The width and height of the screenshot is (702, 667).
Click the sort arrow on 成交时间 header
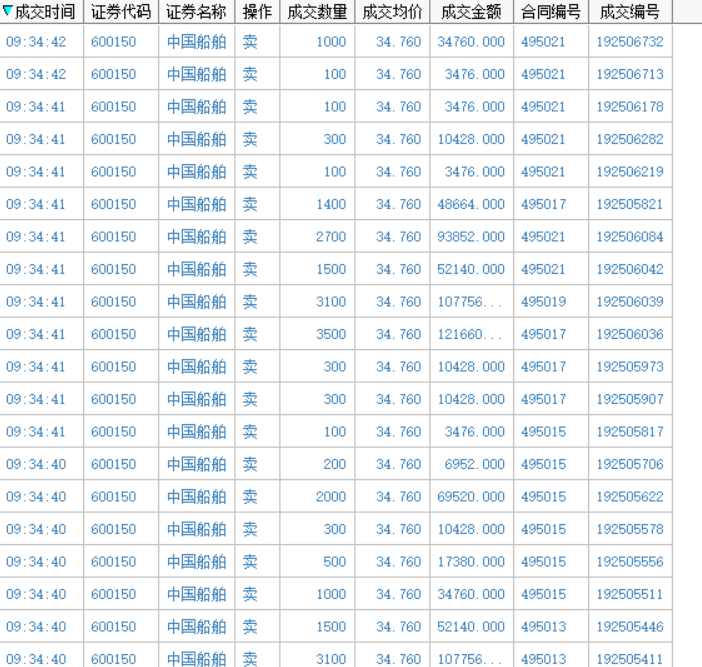click(7, 11)
